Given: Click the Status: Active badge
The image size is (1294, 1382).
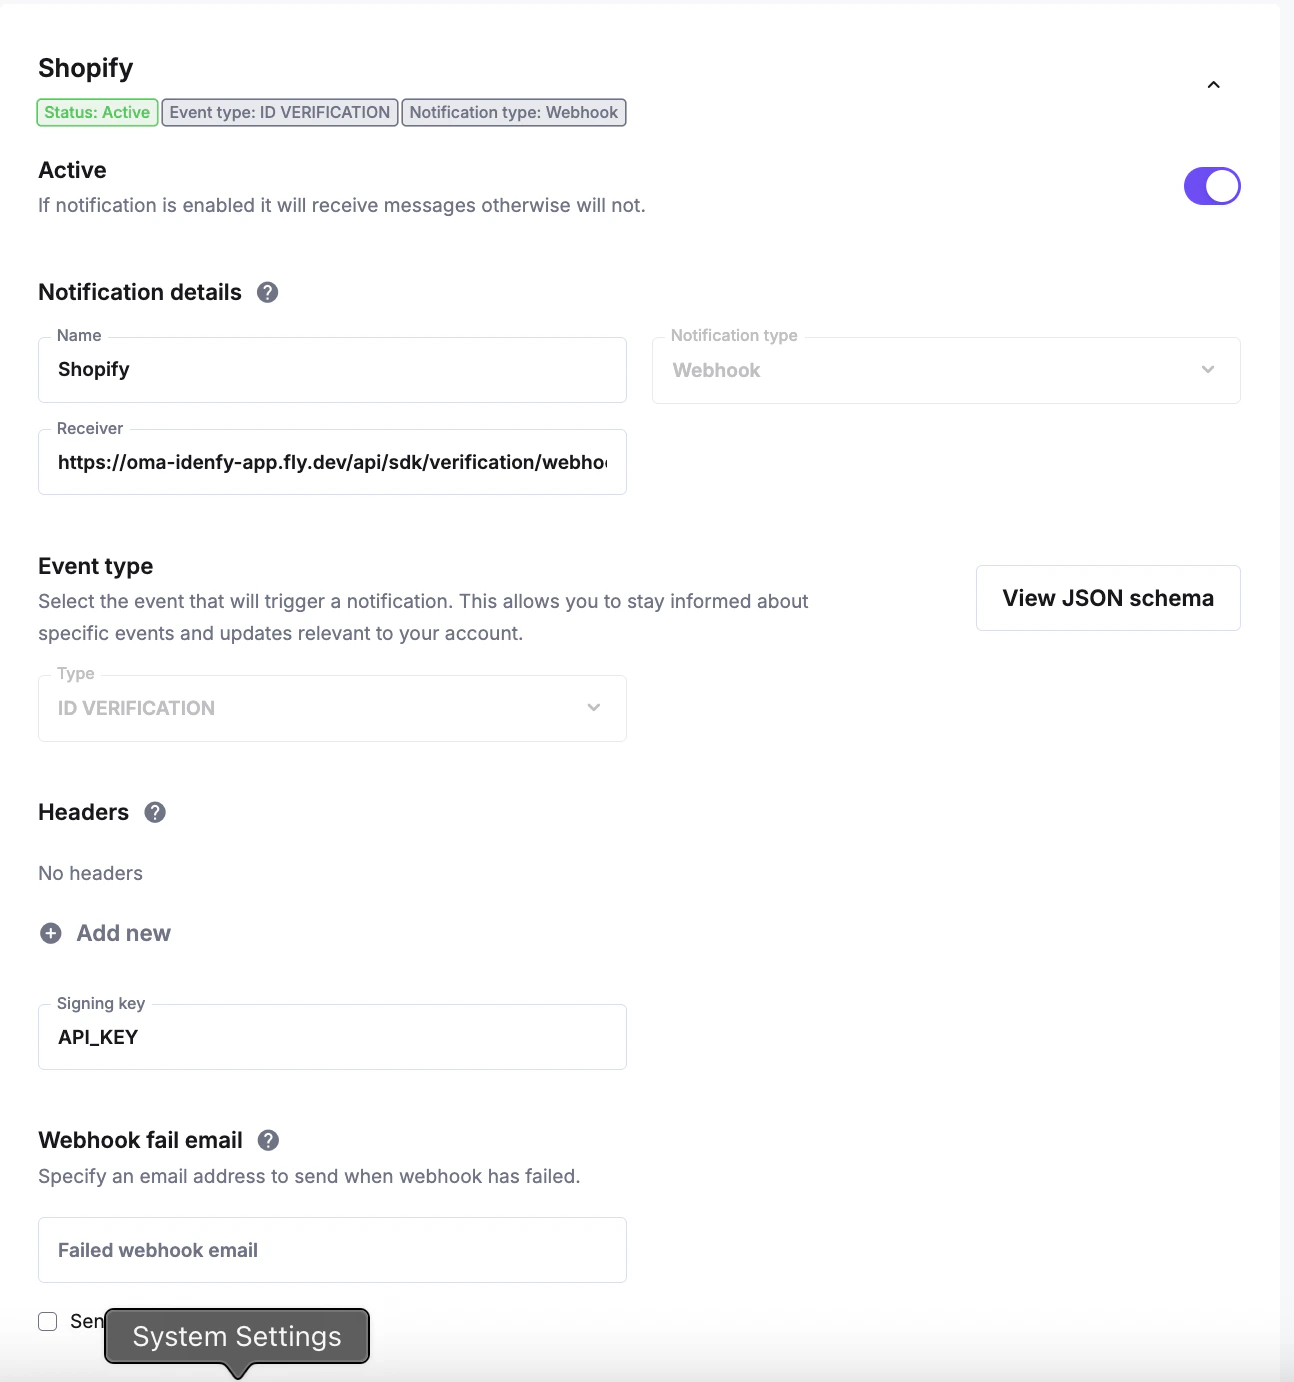Looking at the screenshot, I should 96,112.
